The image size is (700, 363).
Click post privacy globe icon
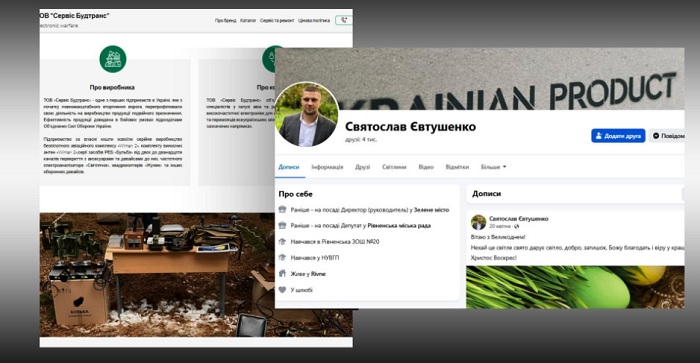tap(517, 227)
